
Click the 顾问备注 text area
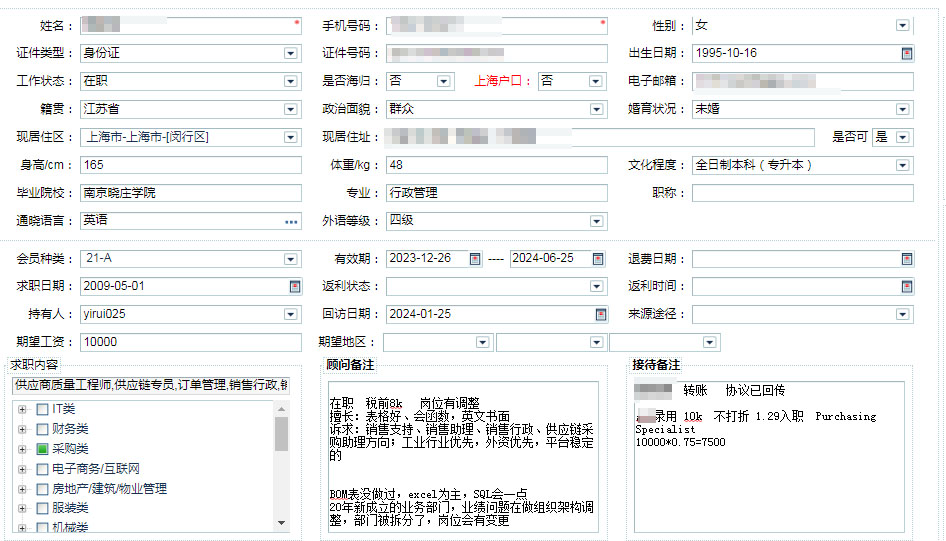click(463, 457)
